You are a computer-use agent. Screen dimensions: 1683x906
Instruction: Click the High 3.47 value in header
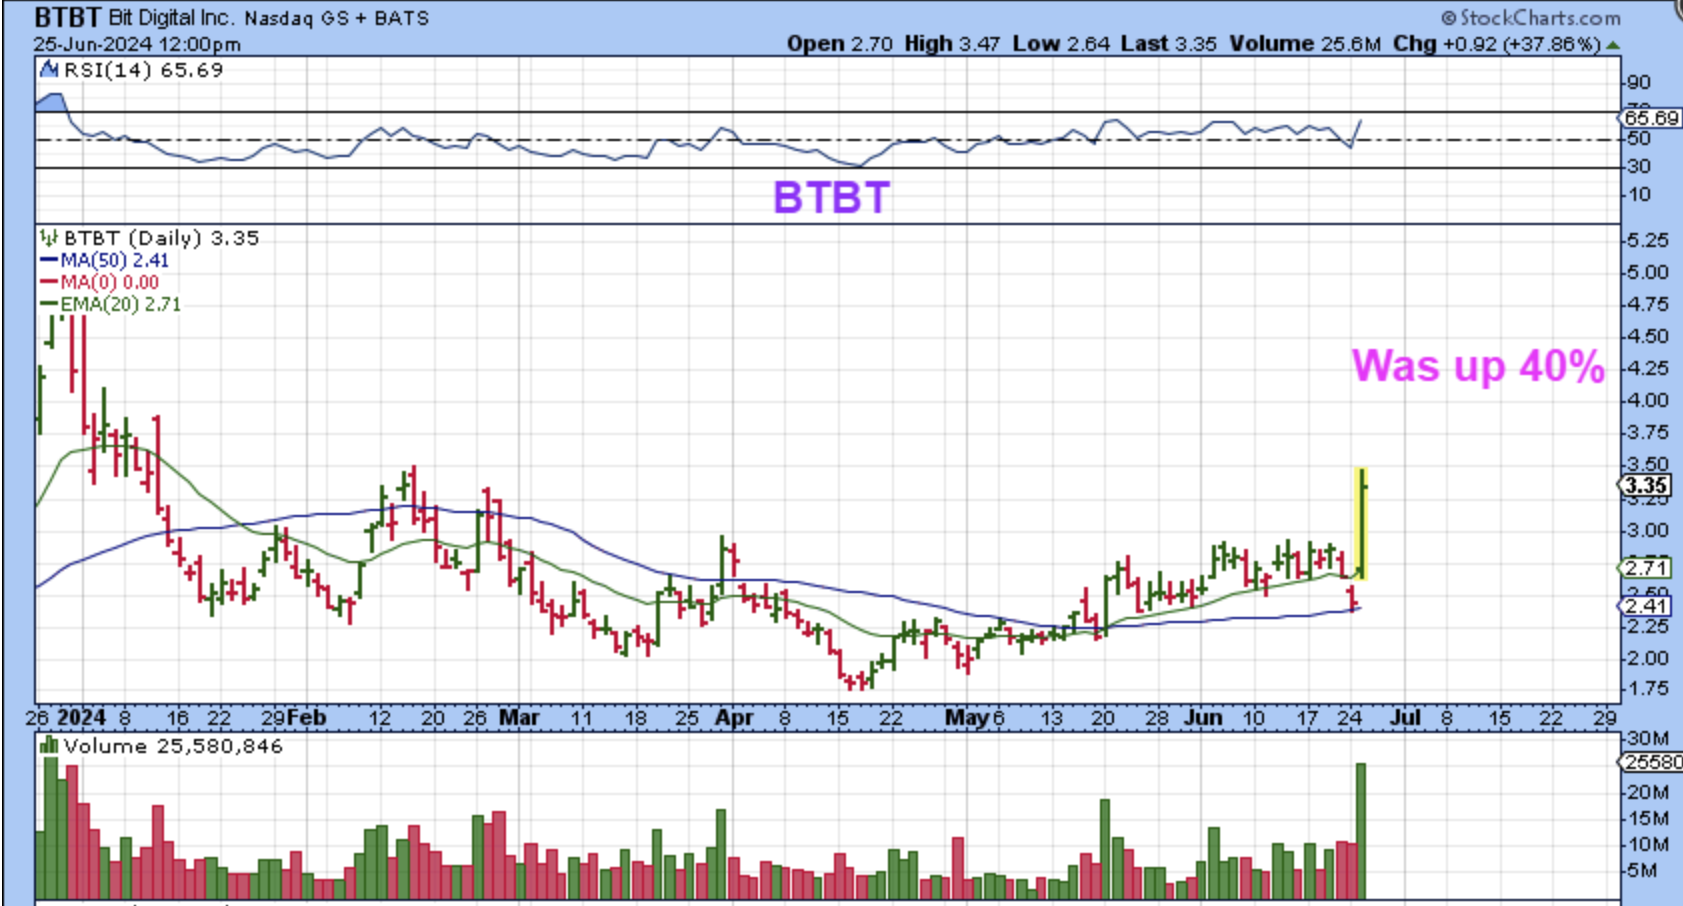952,43
